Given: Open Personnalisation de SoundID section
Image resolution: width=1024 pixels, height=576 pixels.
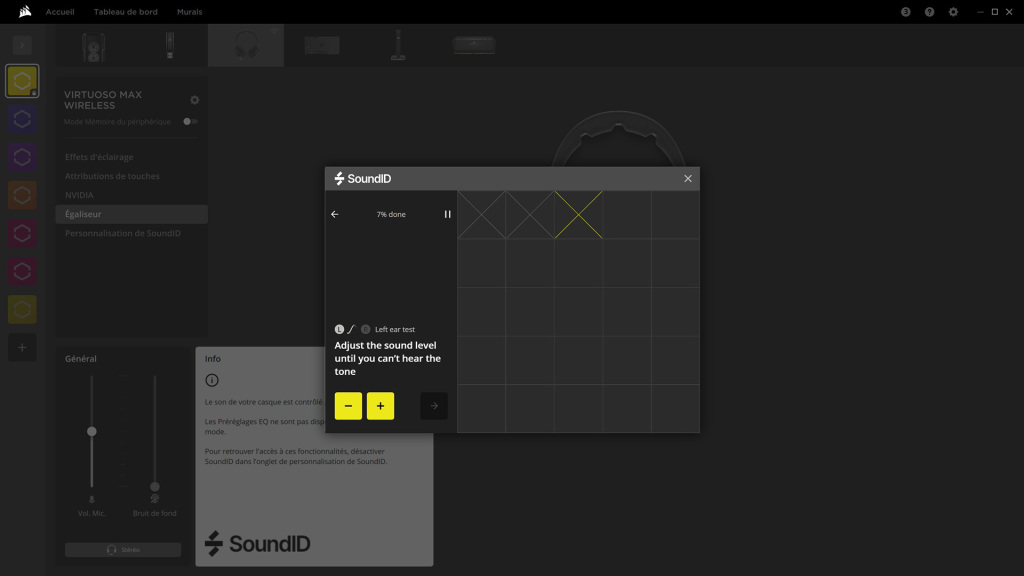Looking at the screenshot, I should pyautogui.click(x=123, y=233).
